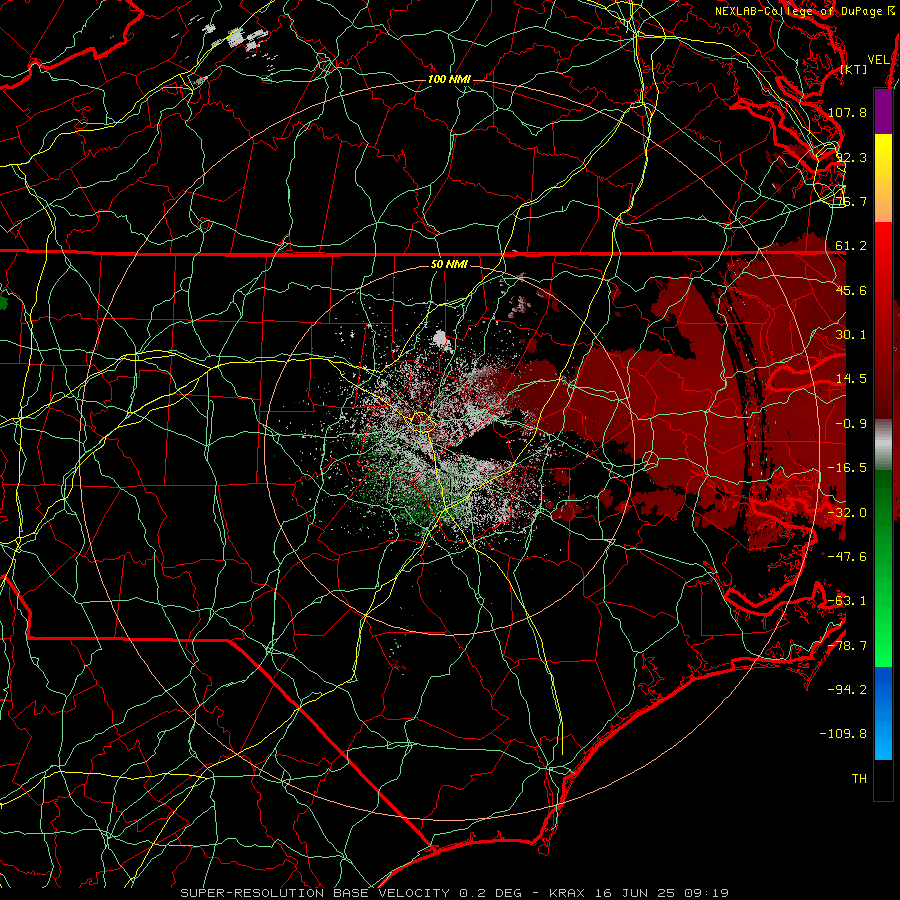Select the -109.8 velocity scale value
The image size is (900, 900).
[843, 734]
